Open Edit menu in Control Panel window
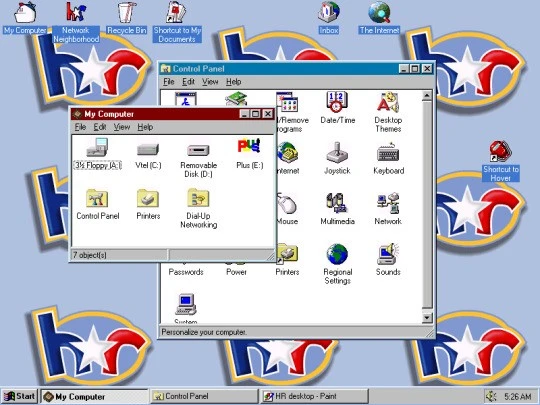The image size is (540, 405). point(188,82)
